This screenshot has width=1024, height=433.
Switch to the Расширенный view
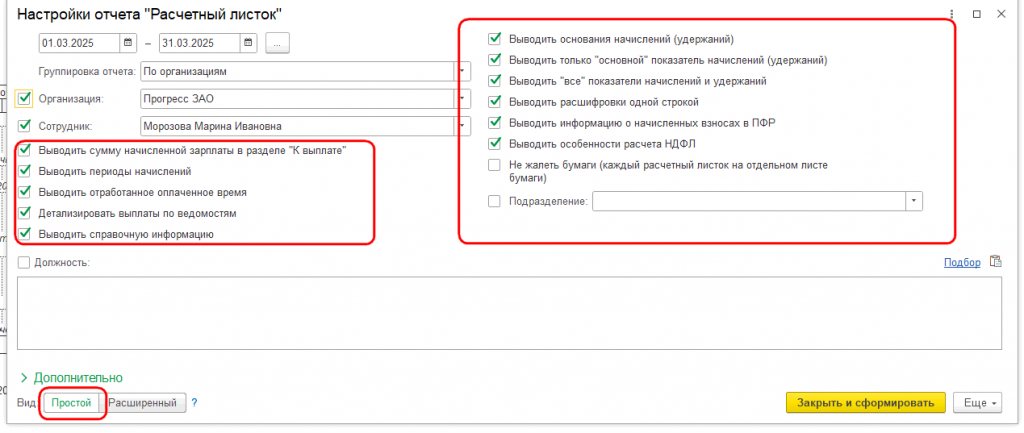click(x=142, y=403)
